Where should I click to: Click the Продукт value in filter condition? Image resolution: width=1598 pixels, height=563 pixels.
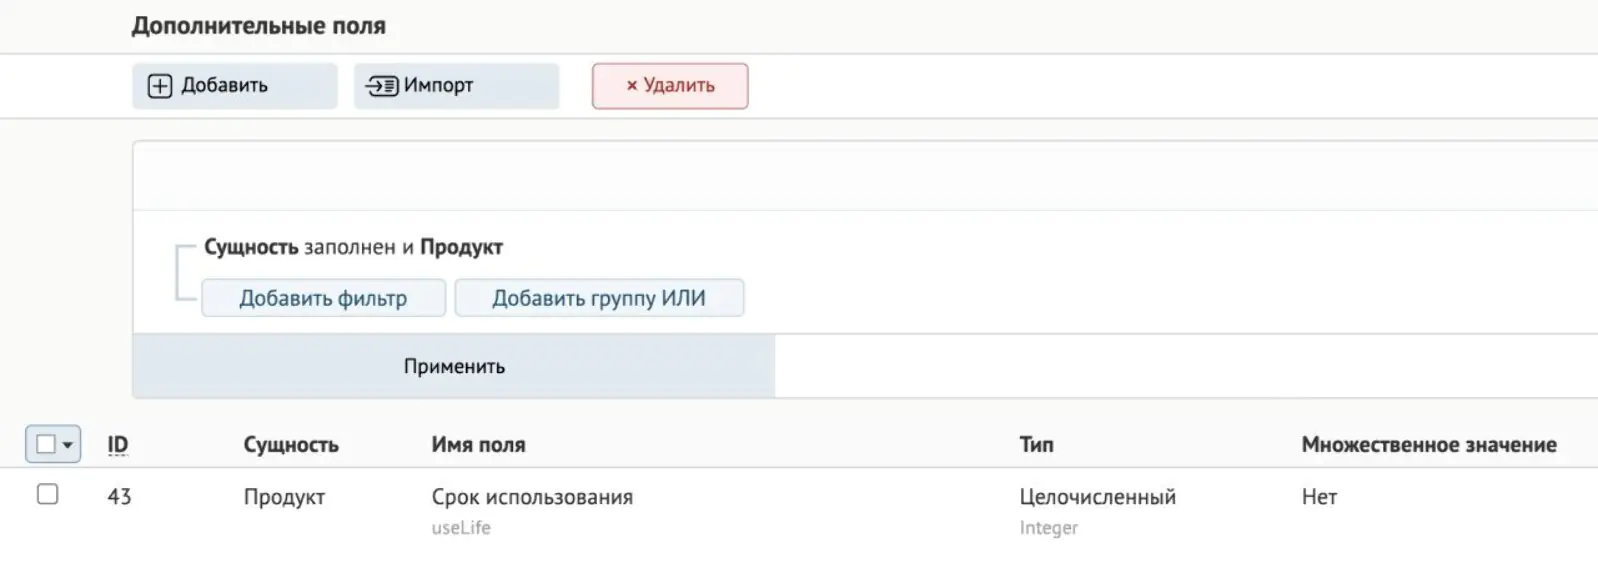(x=461, y=247)
